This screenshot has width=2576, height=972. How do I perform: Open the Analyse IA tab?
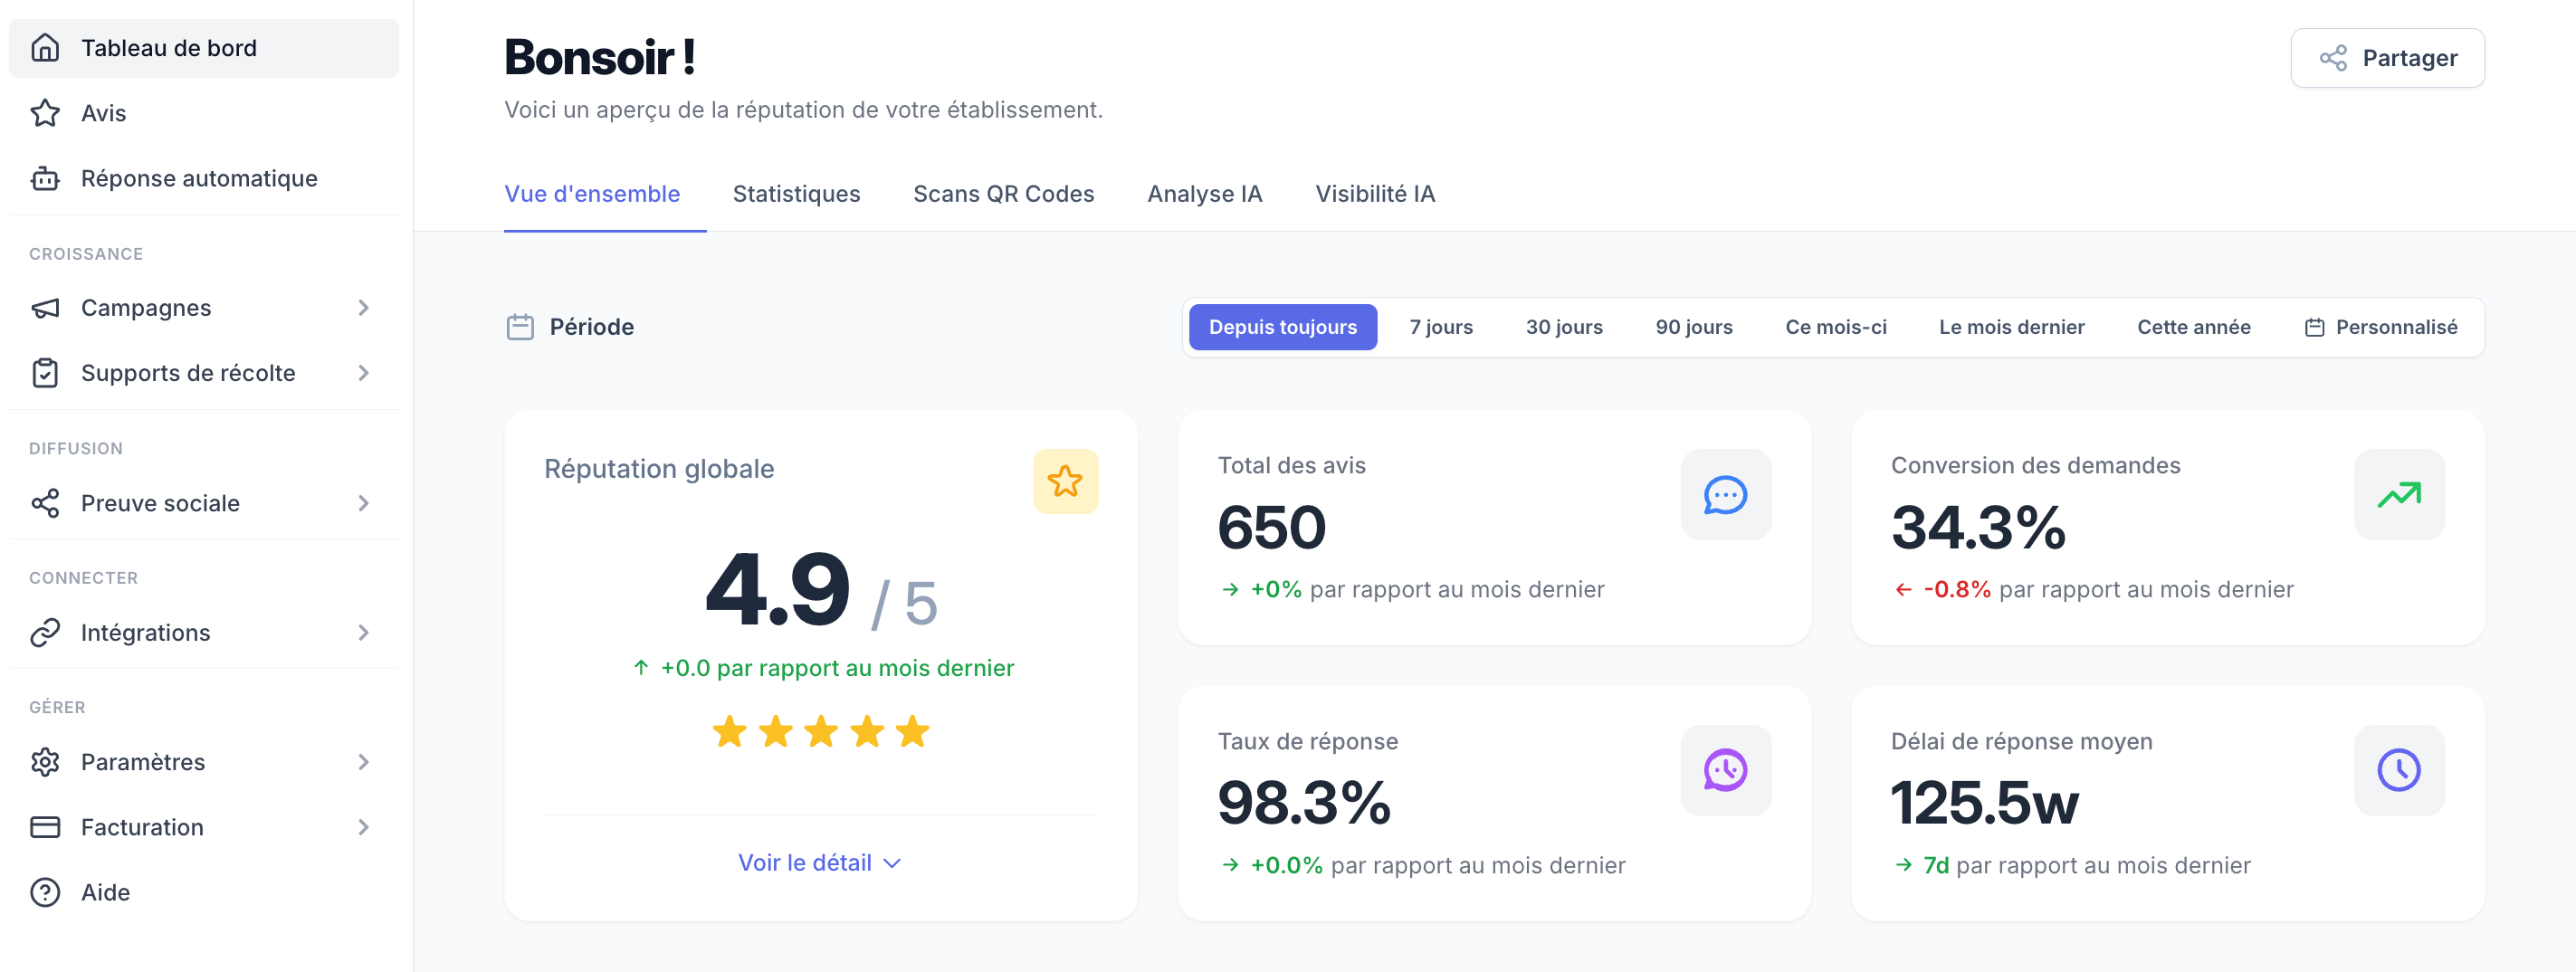[1204, 194]
